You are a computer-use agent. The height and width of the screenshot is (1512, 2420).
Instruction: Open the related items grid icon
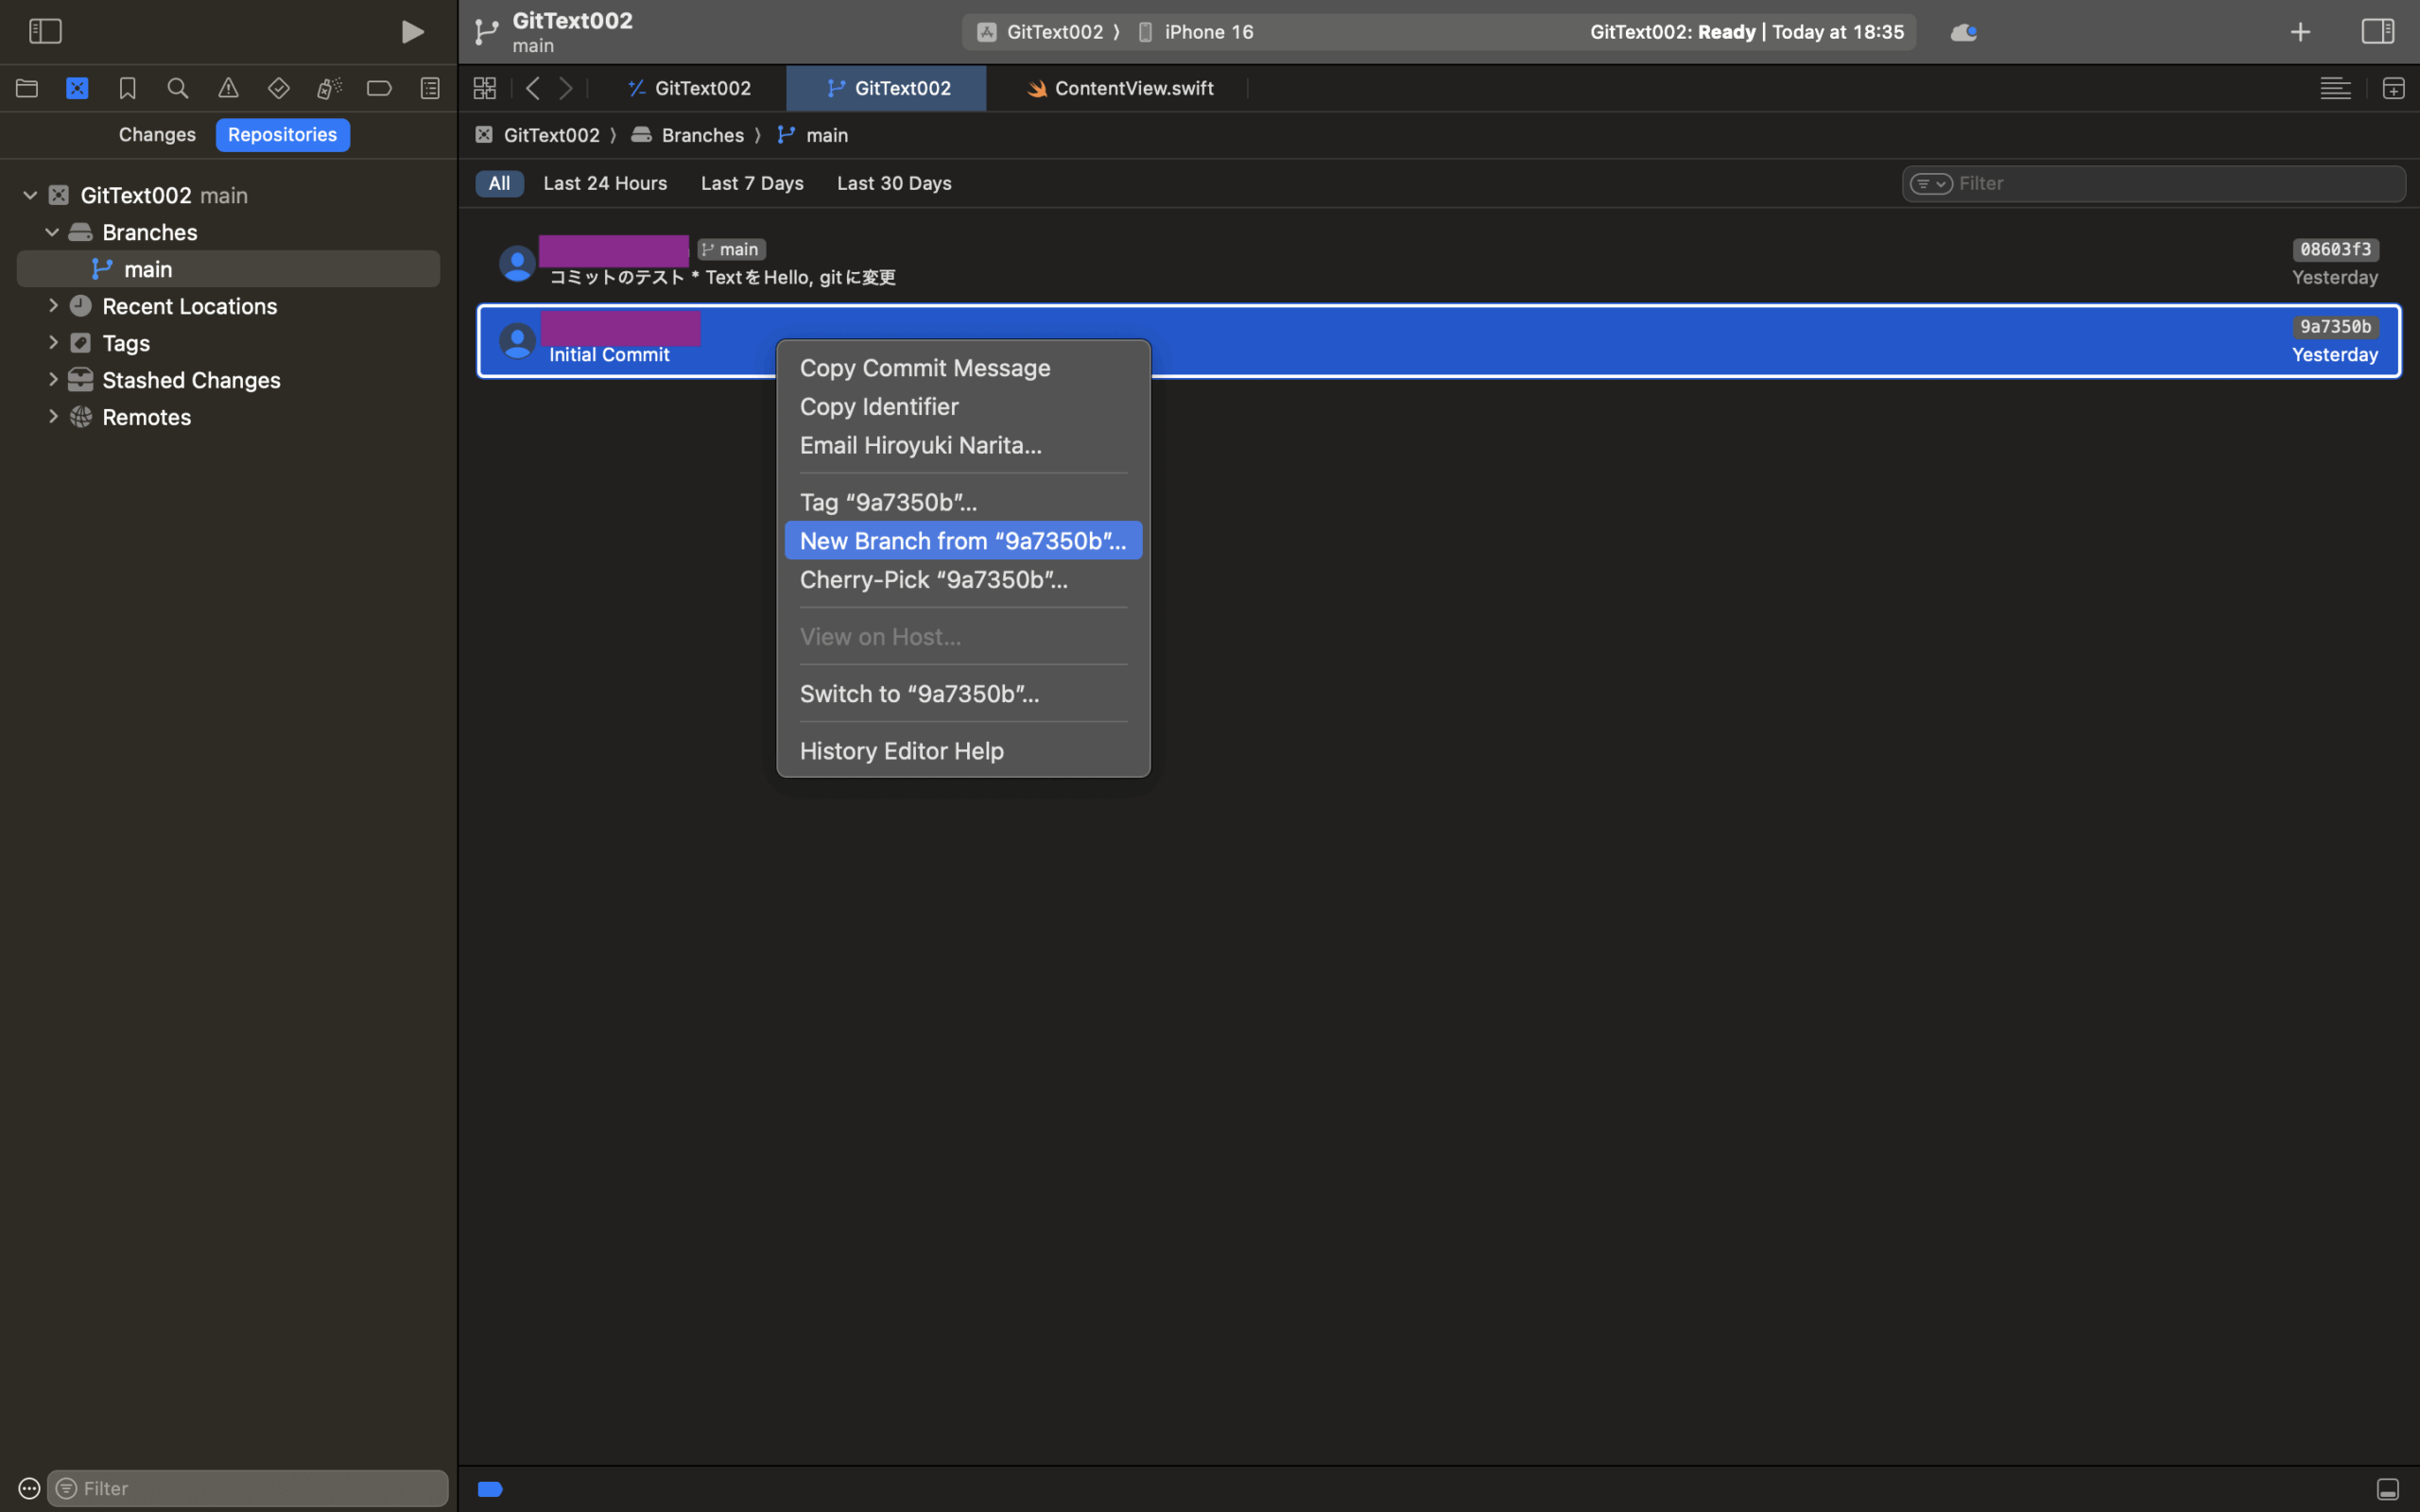485,88
